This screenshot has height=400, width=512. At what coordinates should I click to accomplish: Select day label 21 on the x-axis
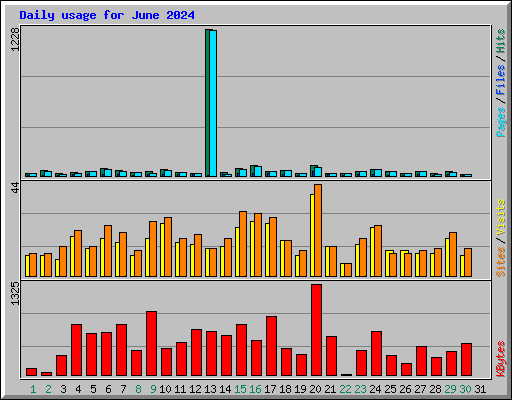[x=330, y=389]
